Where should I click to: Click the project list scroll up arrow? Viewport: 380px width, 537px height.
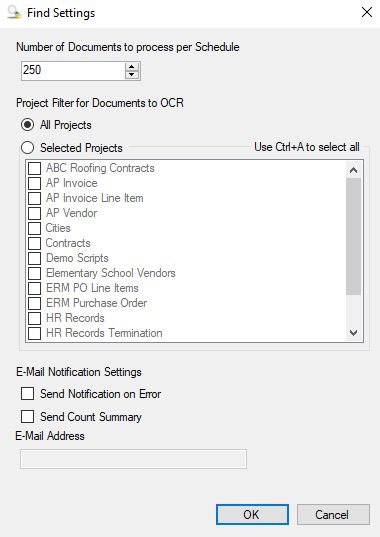(354, 170)
